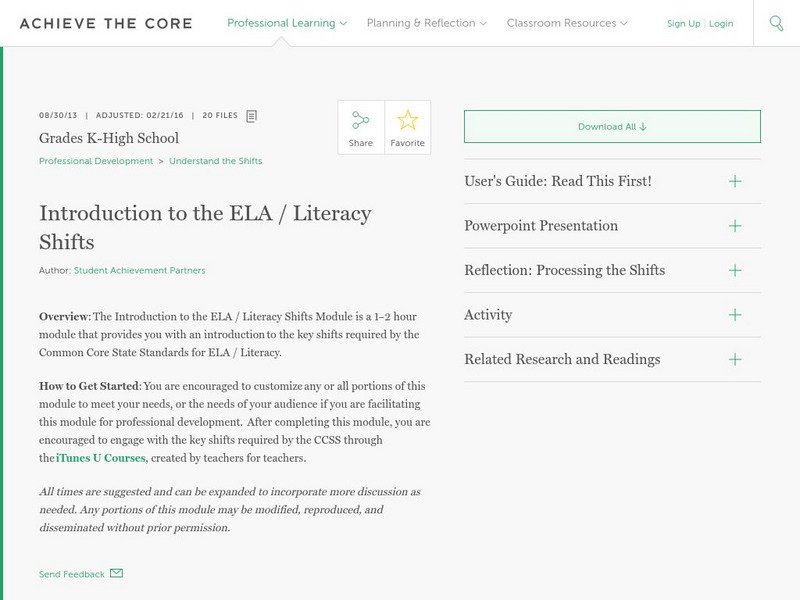This screenshot has height=600, width=800.
Task: Open the Professional Learning menu
Action: click(x=287, y=23)
